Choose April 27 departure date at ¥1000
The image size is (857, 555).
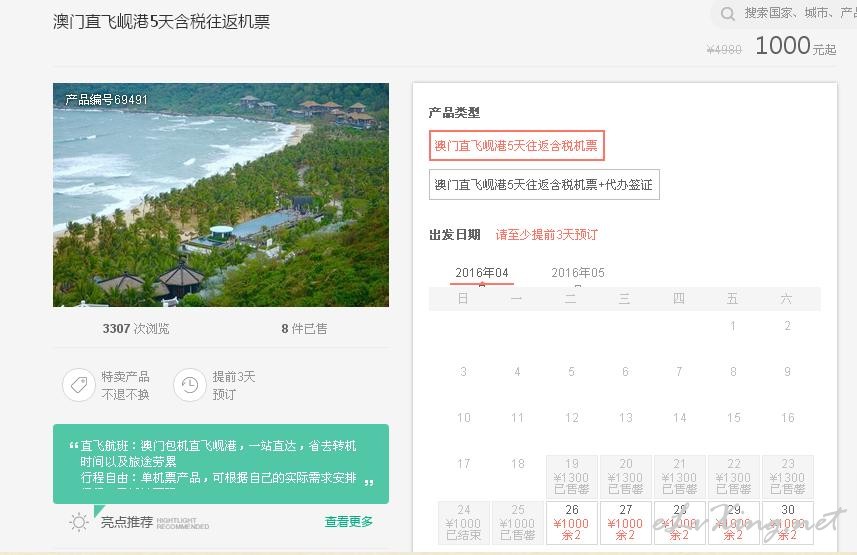click(x=626, y=522)
